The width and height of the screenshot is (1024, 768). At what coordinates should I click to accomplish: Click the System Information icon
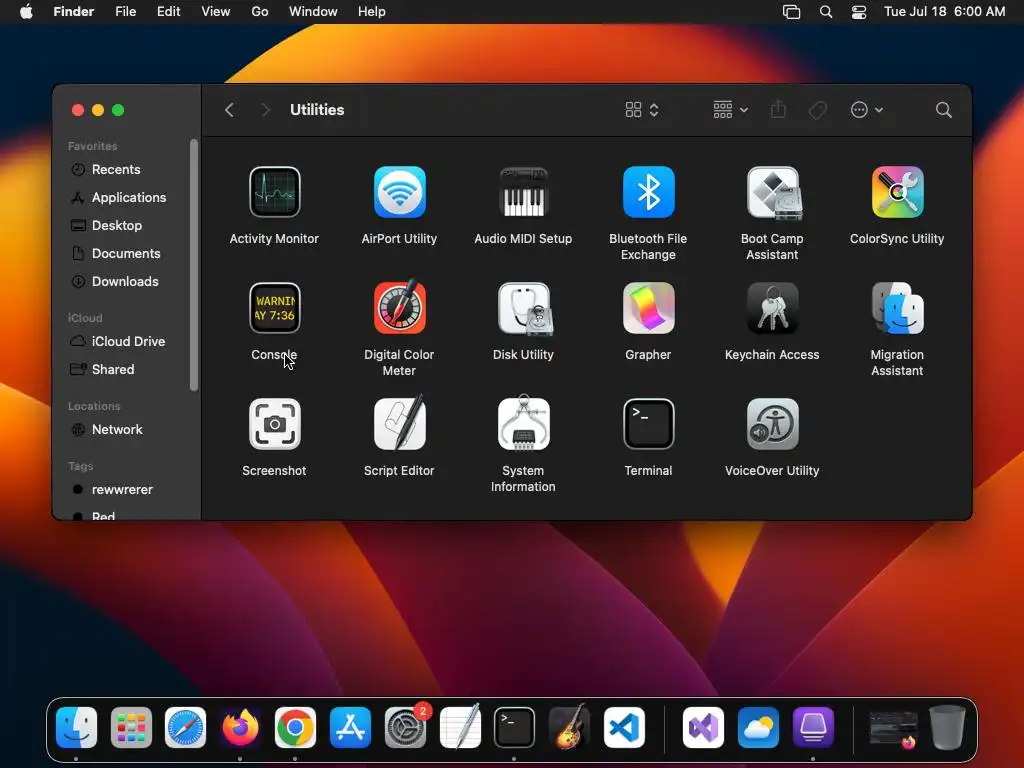(x=523, y=423)
